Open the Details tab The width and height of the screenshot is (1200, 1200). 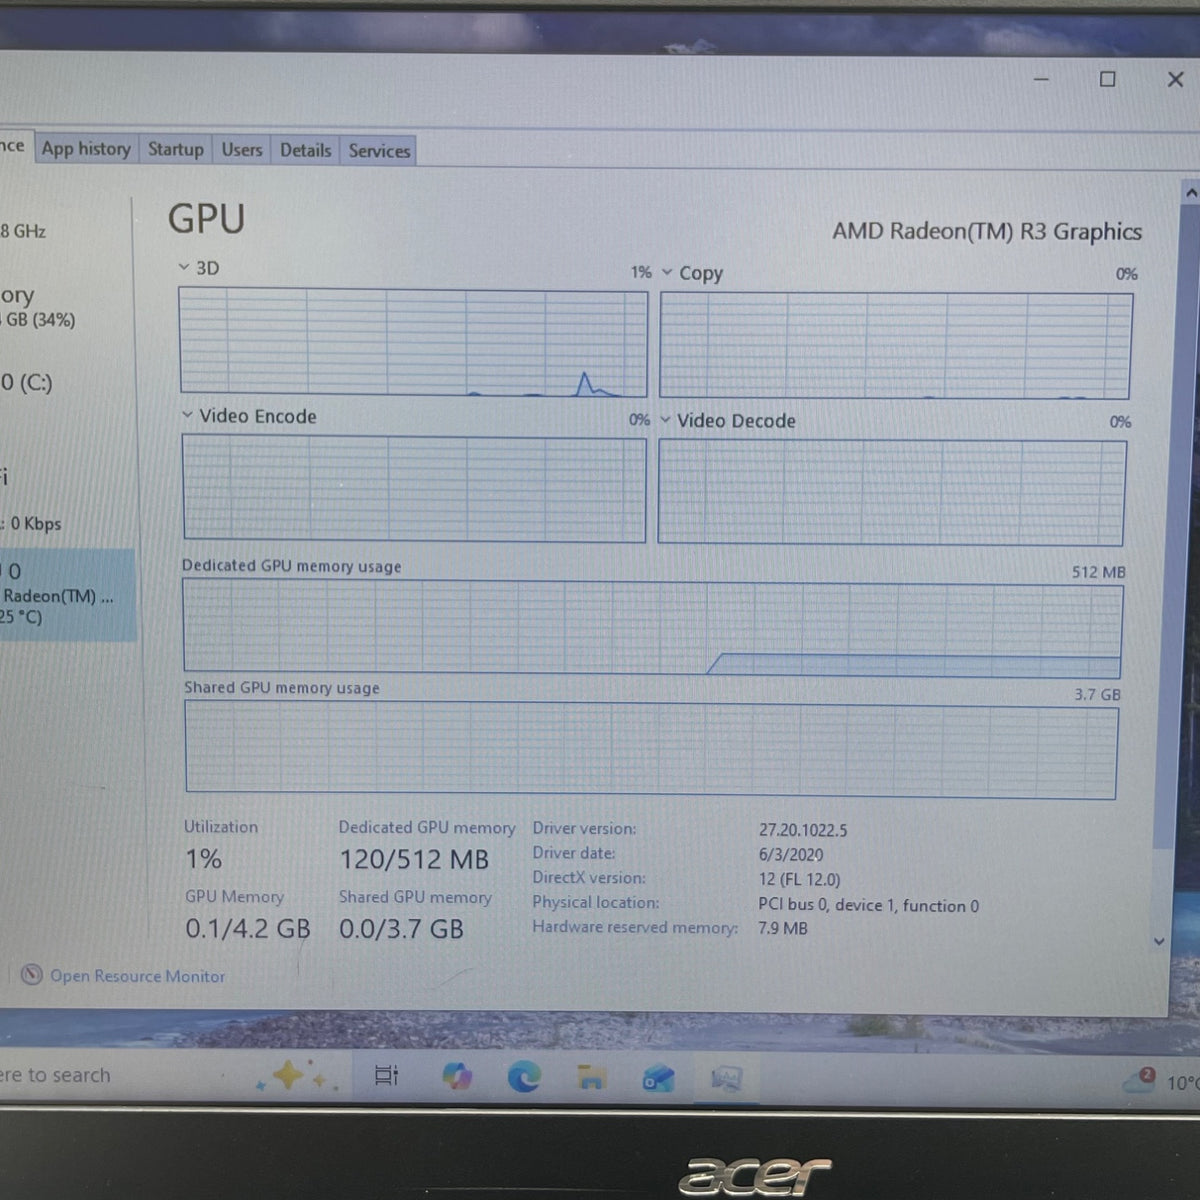[x=305, y=150]
